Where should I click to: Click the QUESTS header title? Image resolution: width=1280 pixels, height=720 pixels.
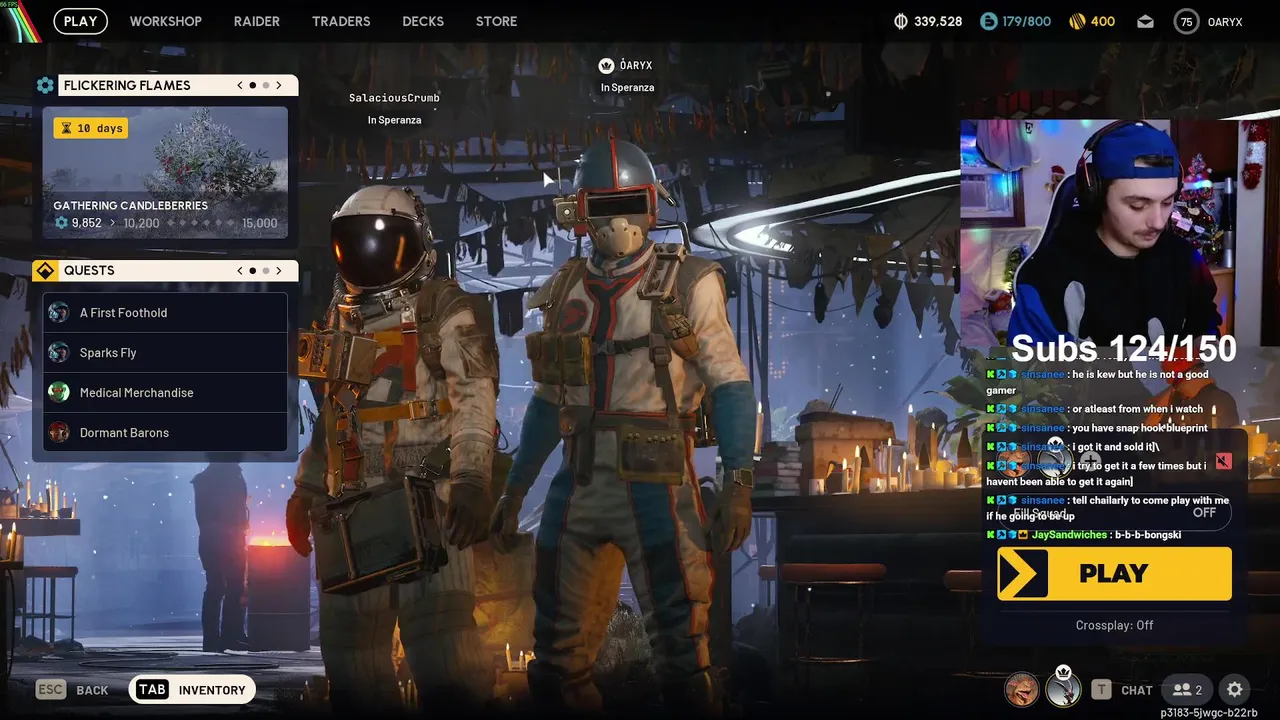tap(89, 270)
